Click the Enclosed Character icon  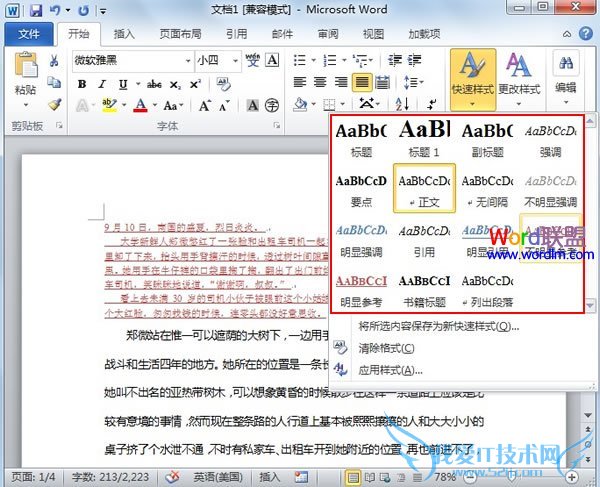tap(272, 105)
